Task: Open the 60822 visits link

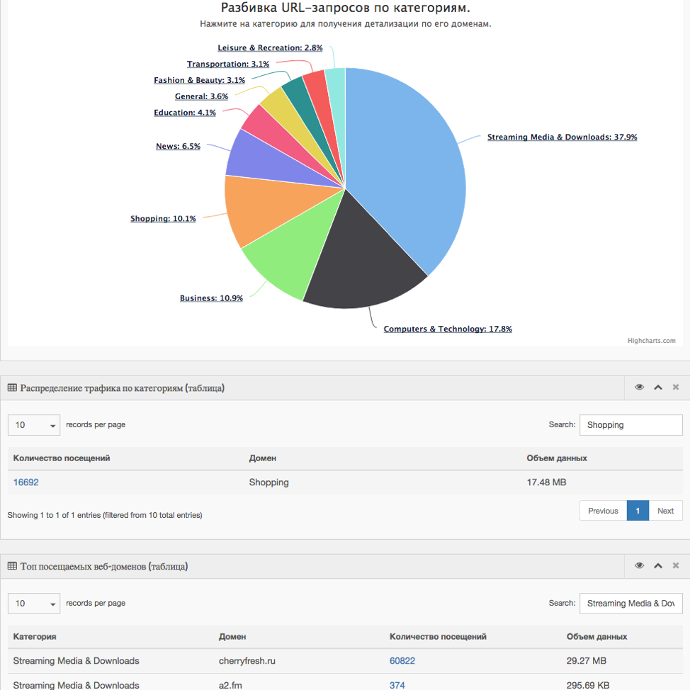Action: pyautogui.click(x=403, y=661)
